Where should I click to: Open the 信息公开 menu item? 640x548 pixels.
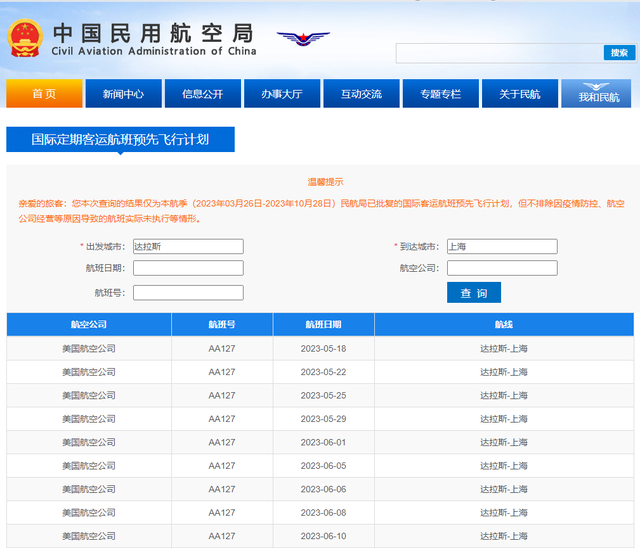pos(203,94)
